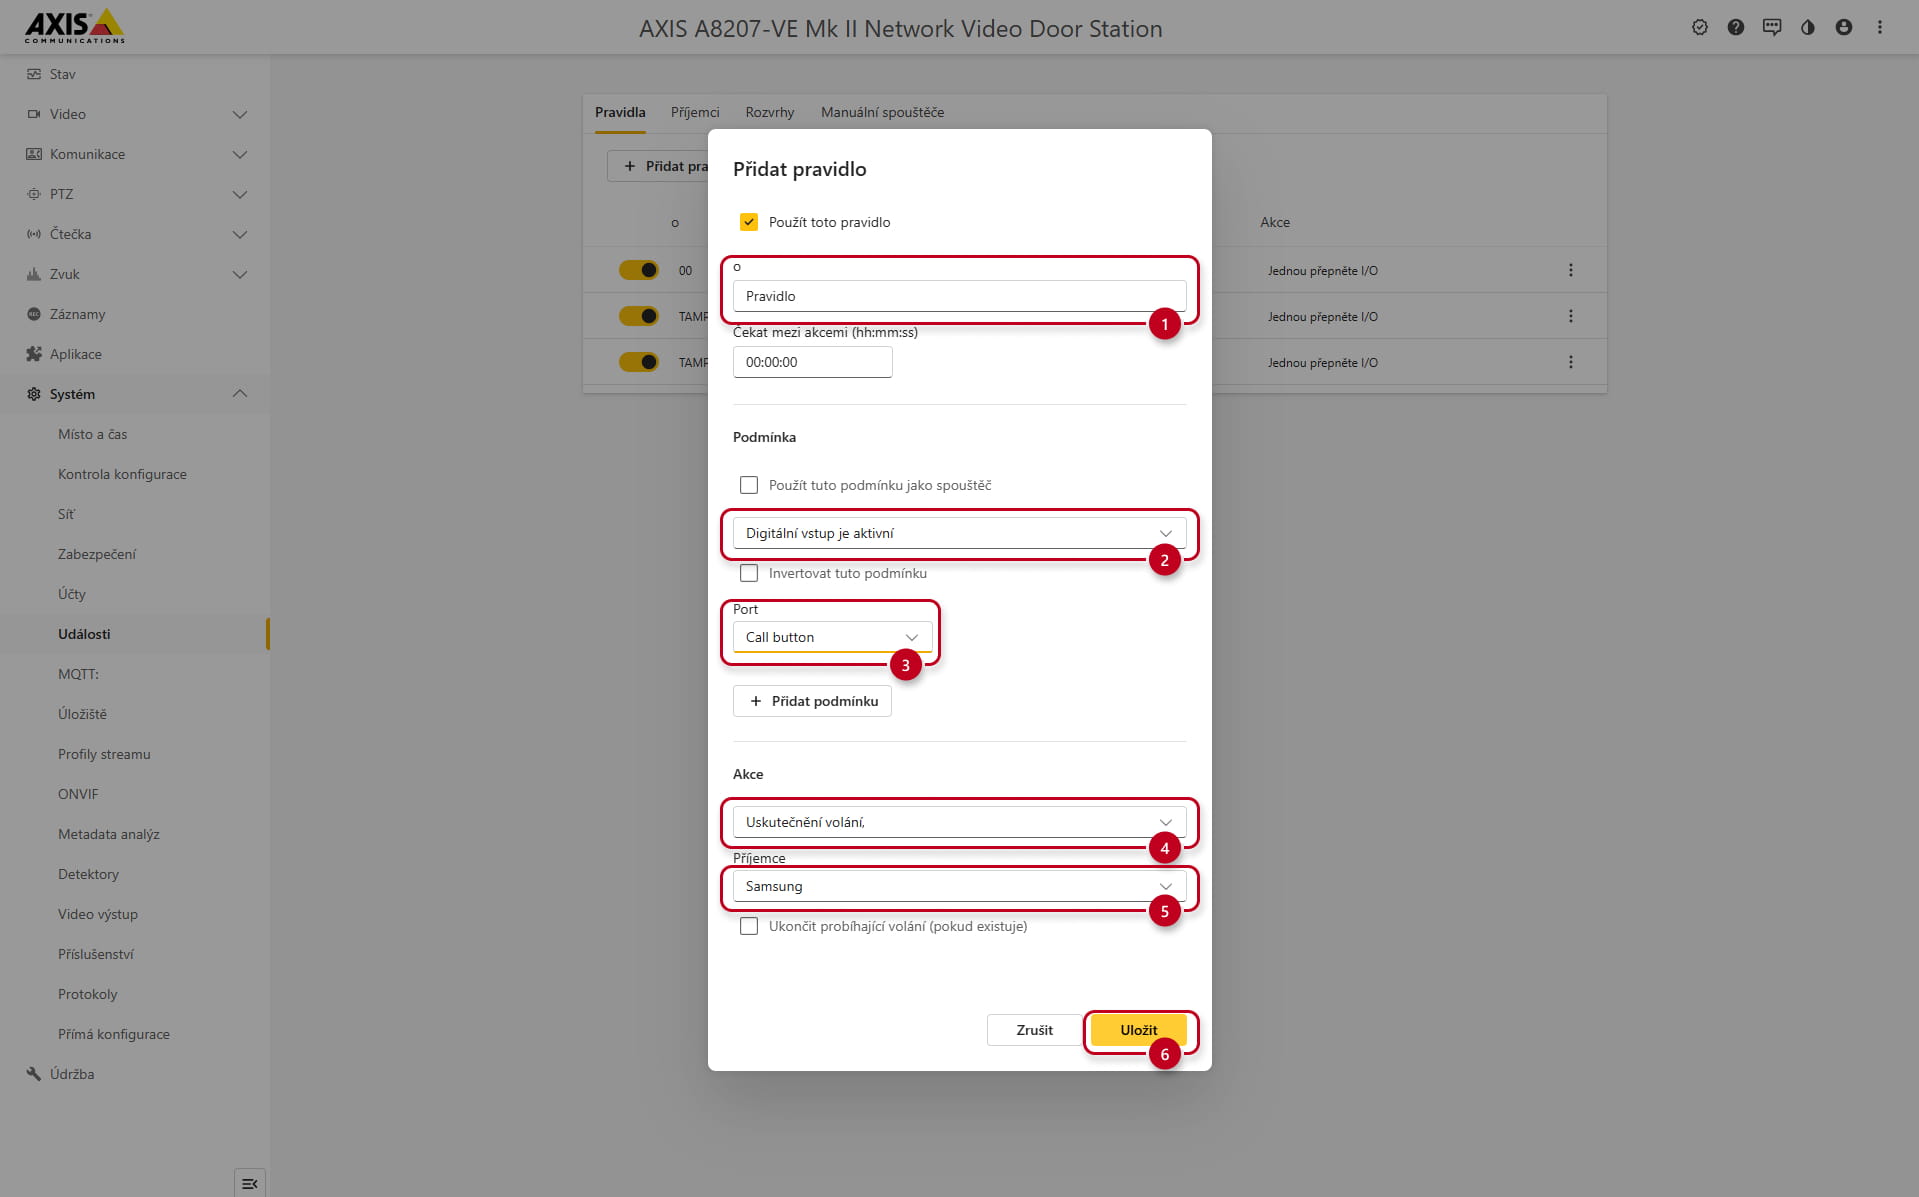
Task: Open the action dropdown Uskutečnění volání
Action: [x=959, y=822]
